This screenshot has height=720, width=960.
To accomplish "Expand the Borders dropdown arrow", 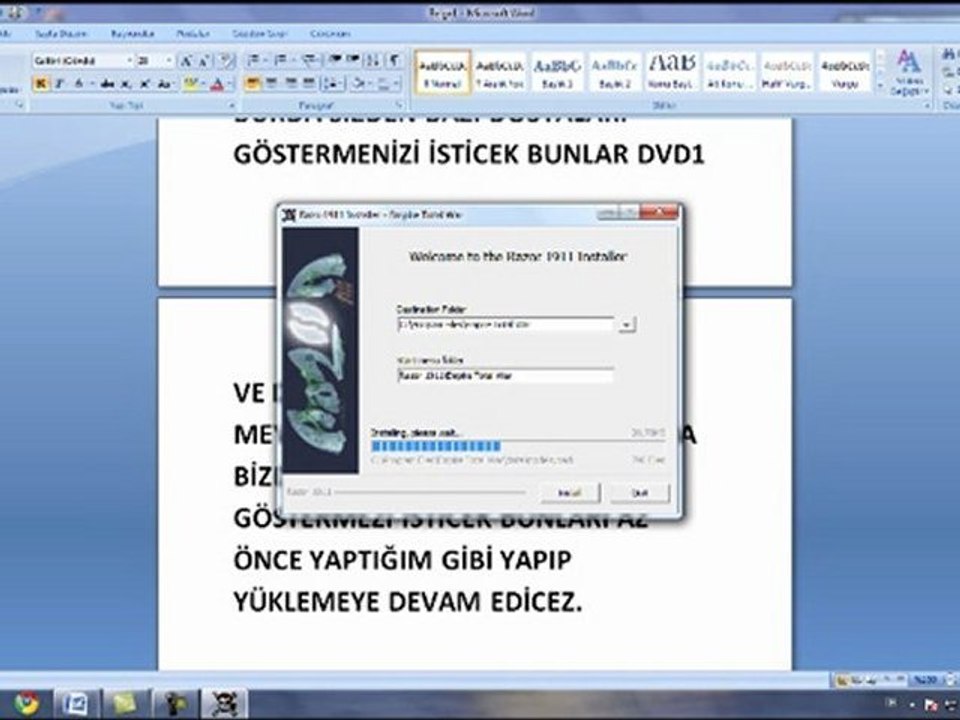I will [396, 83].
